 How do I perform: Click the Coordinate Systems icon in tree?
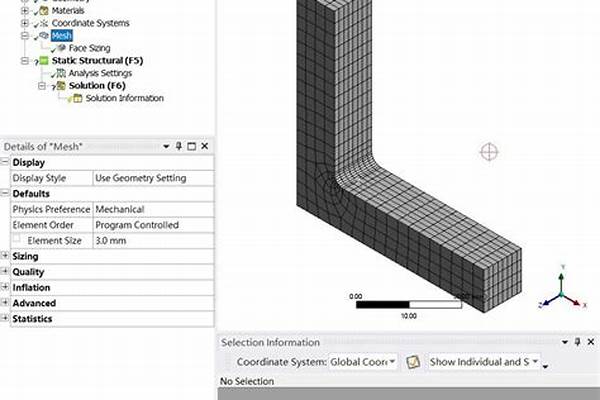(x=41, y=23)
